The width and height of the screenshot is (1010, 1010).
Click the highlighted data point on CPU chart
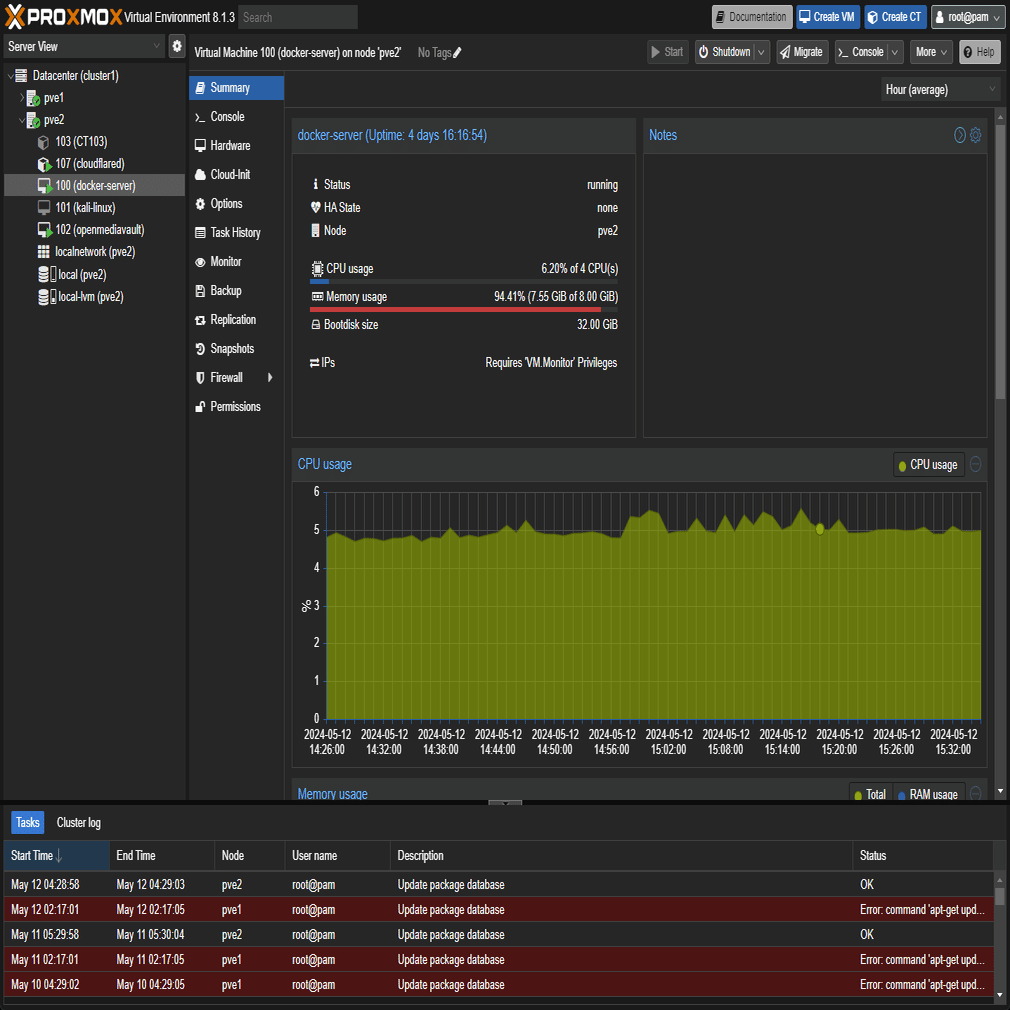pyautogui.click(x=819, y=529)
